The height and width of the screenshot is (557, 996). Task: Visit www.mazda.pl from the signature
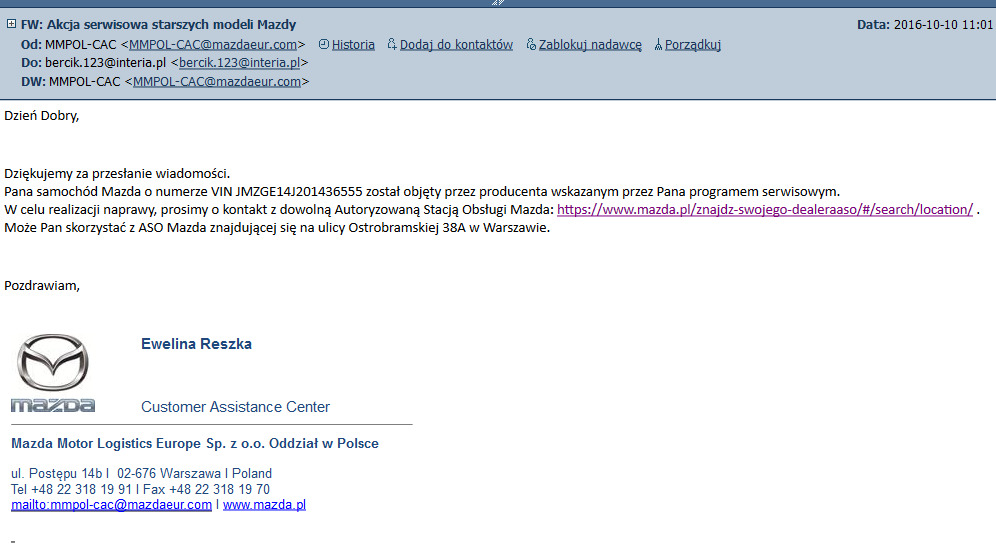click(x=264, y=505)
